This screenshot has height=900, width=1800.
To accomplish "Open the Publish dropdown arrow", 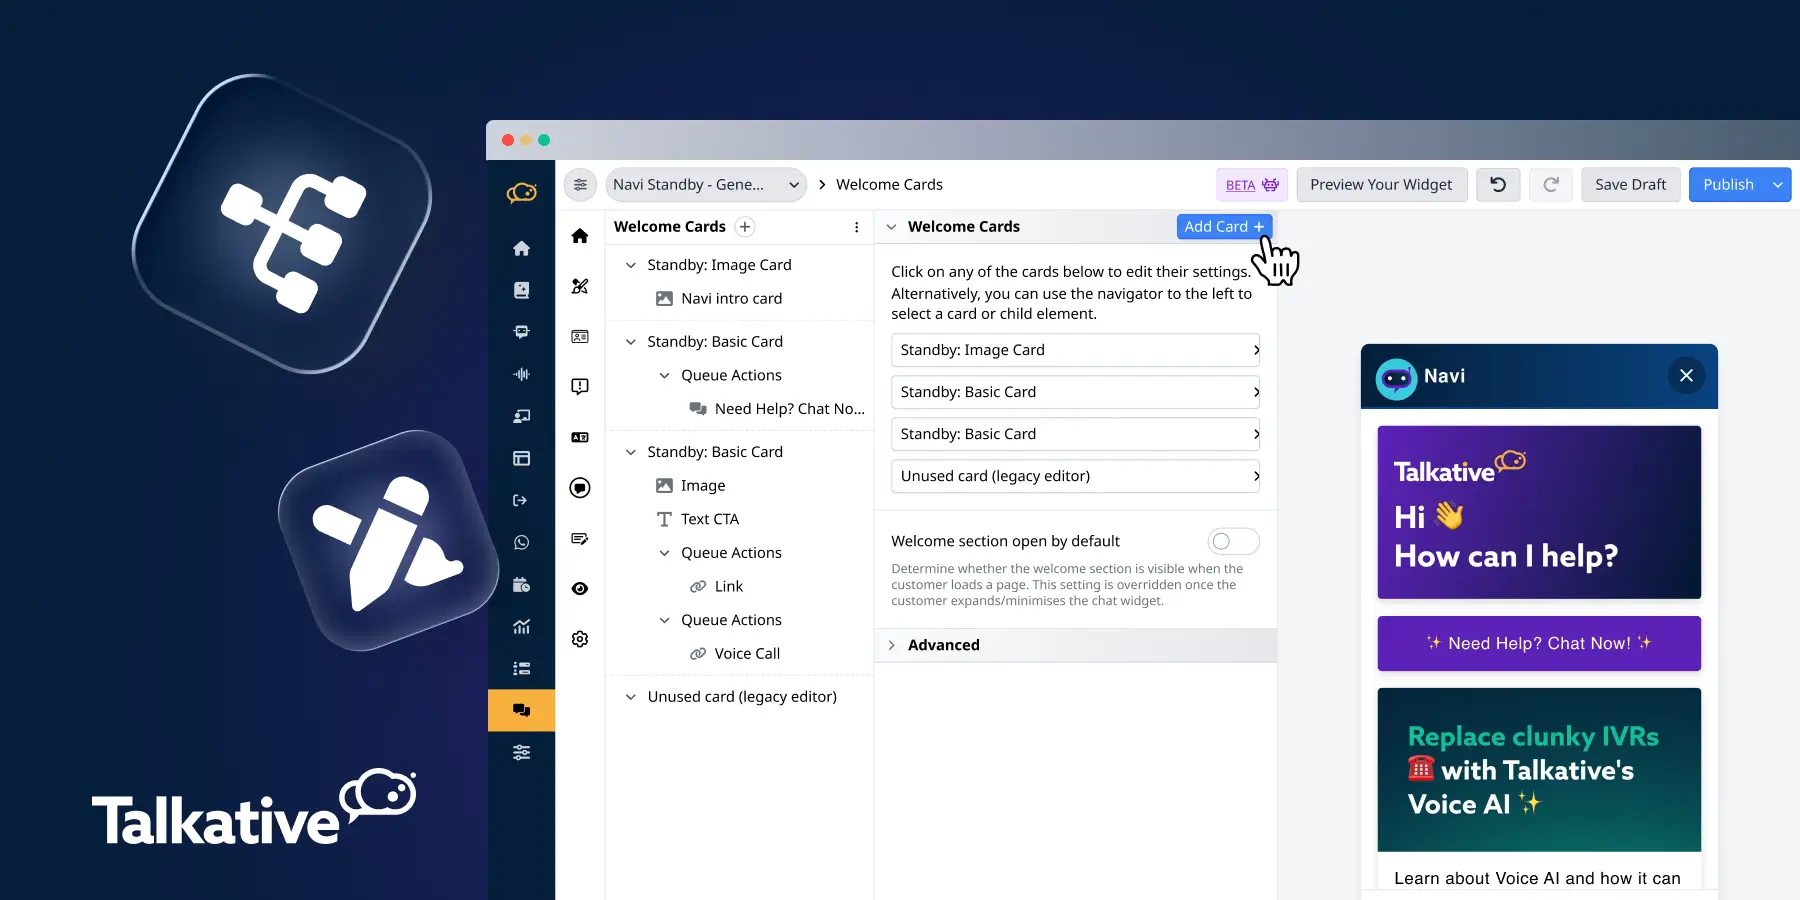I will [1777, 184].
